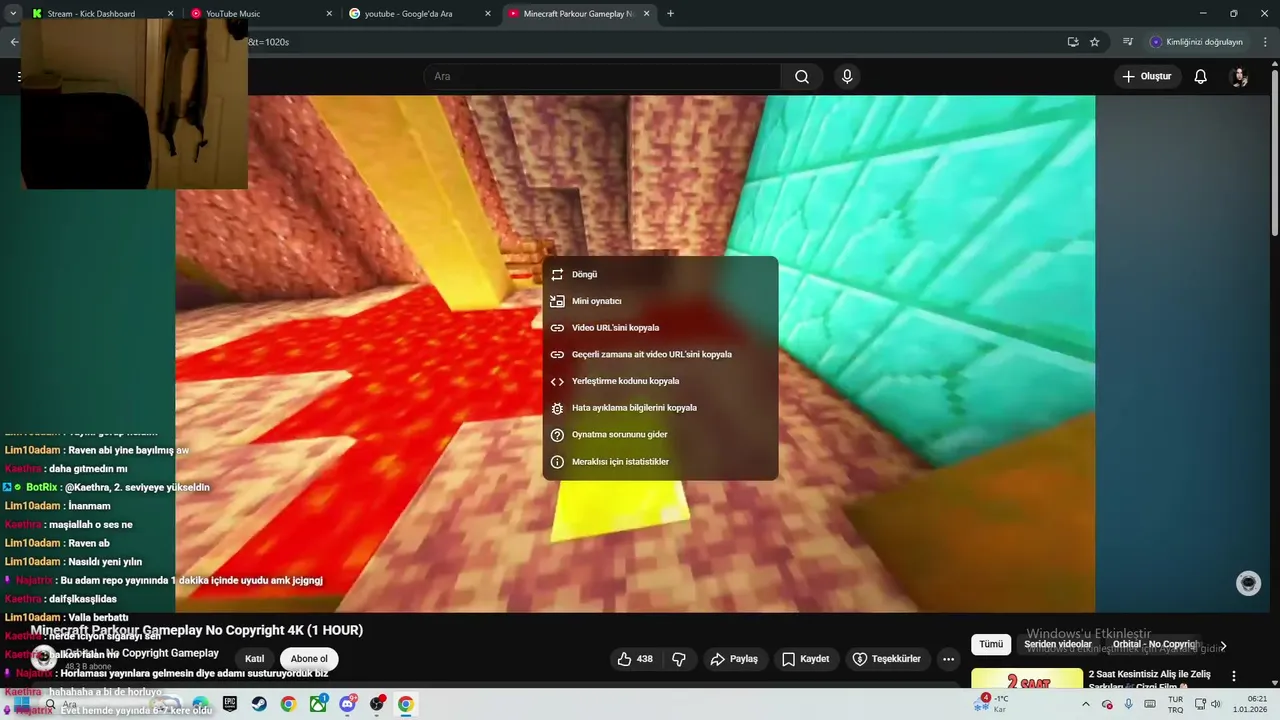This screenshot has width=1280, height=720.
Task: Expand filter chips with right chevron arrow
Action: point(1223,646)
